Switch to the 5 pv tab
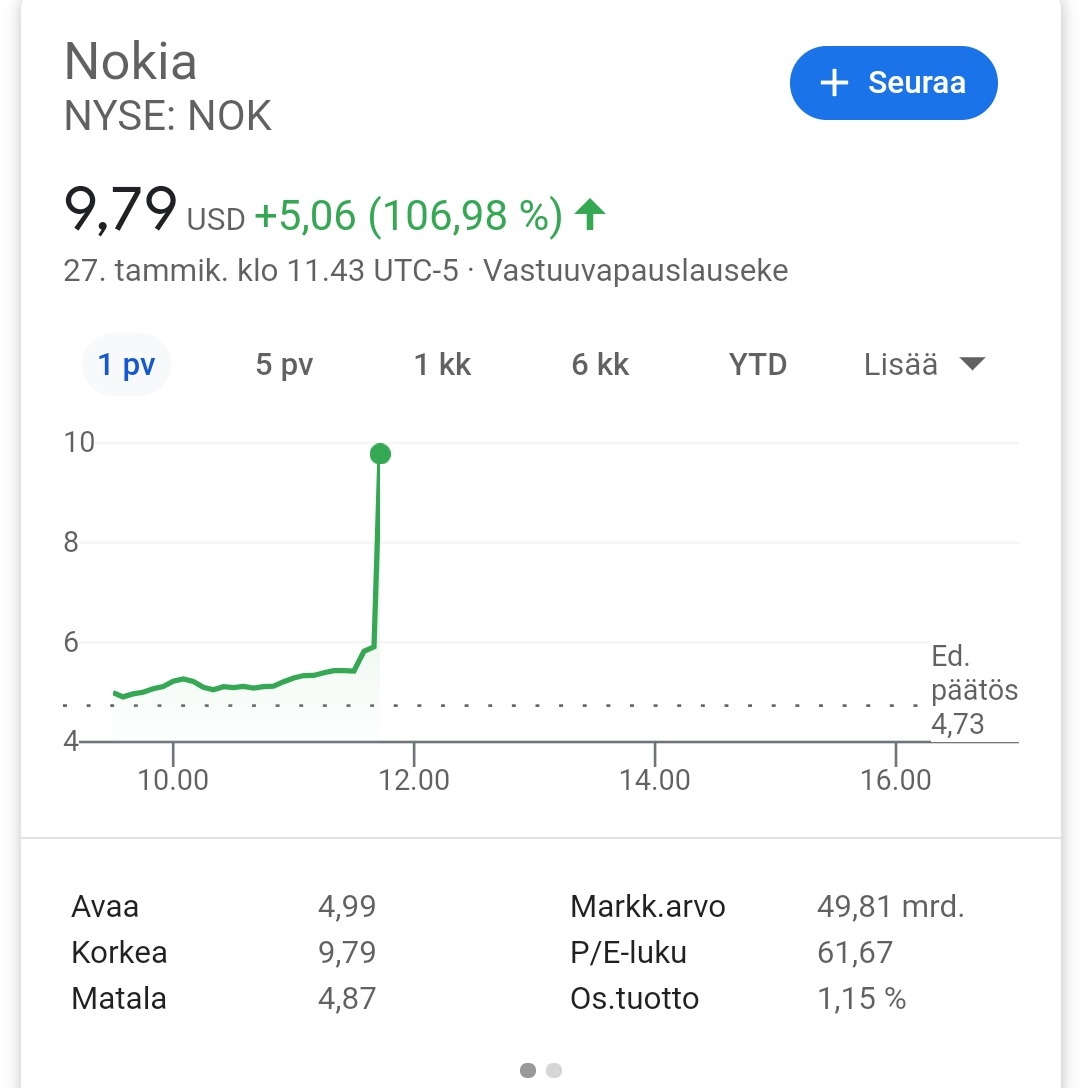The image size is (1080, 1088). pos(285,364)
